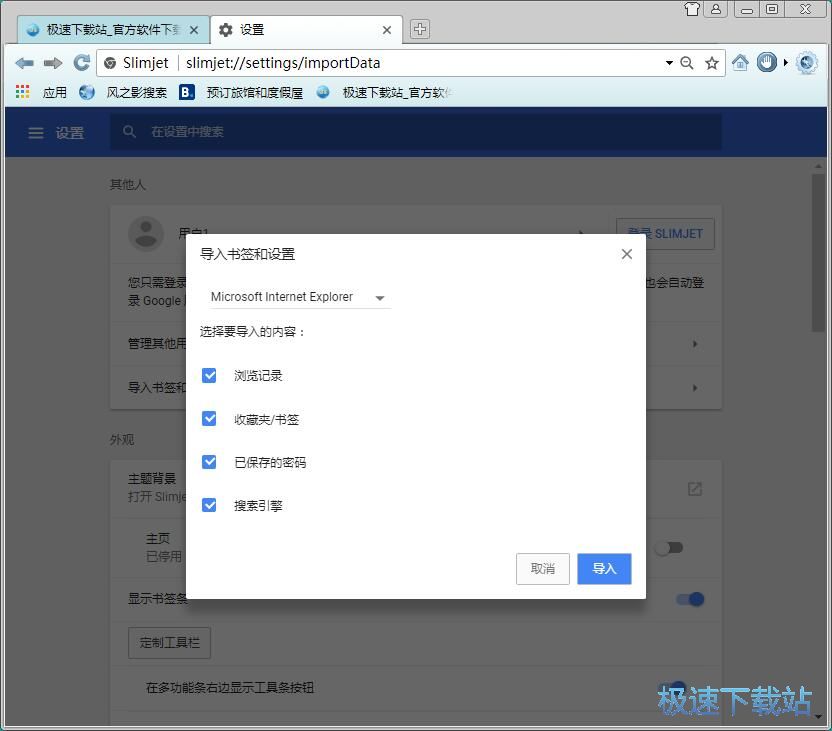Screen dimensions: 832x731
Task: Uncheck the 收藏夹/书签 checkbox
Action: pyautogui.click(x=209, y=419)
